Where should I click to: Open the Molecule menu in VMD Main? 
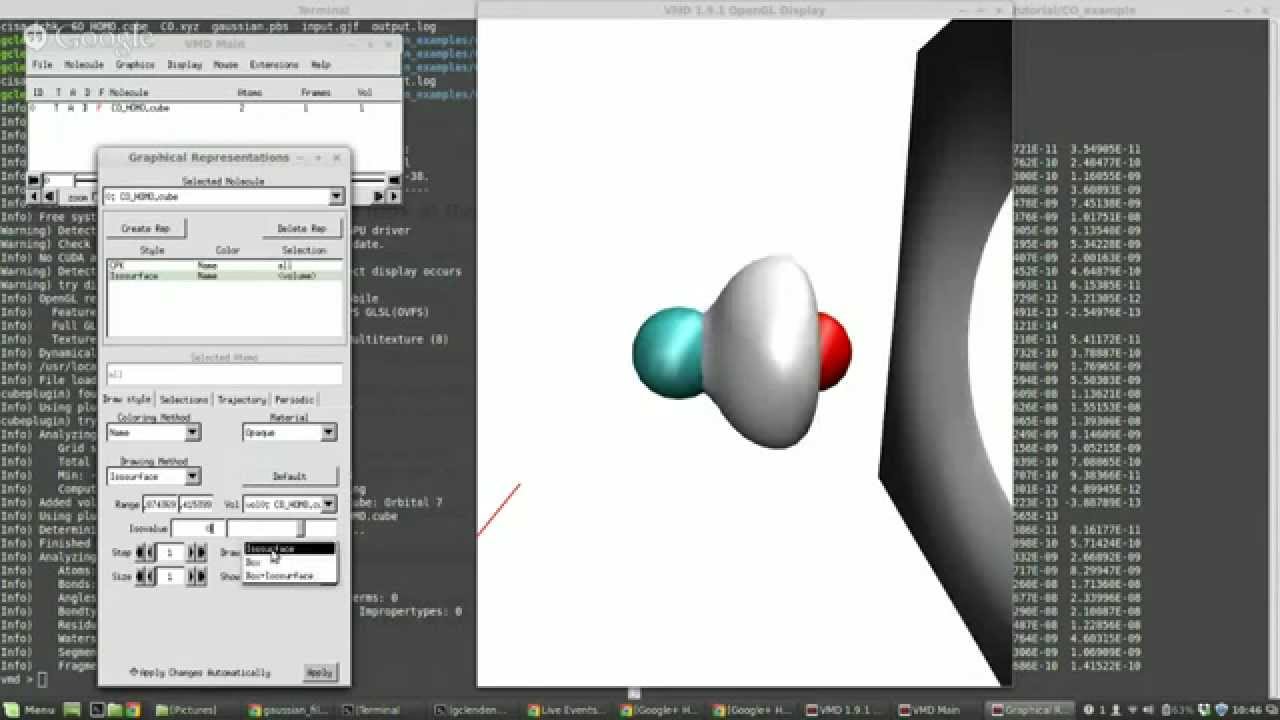tap(84, 64)
